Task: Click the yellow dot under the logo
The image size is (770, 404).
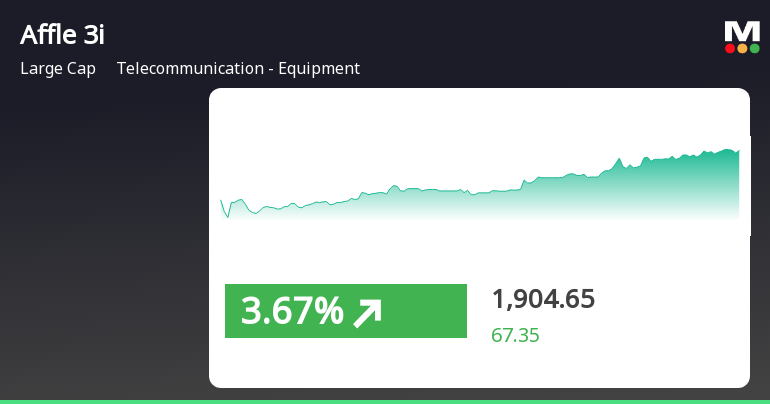Action: coord(742,48)
